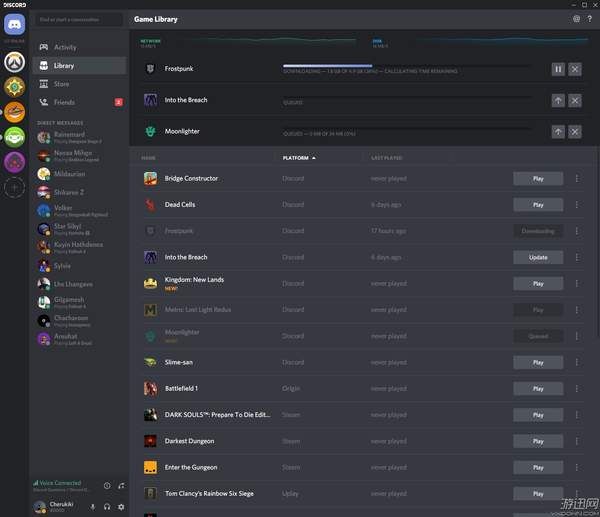Viewport: 600px width, 517px height.
Task: Play Battlefield 1
Action: (x=538, y=389)
